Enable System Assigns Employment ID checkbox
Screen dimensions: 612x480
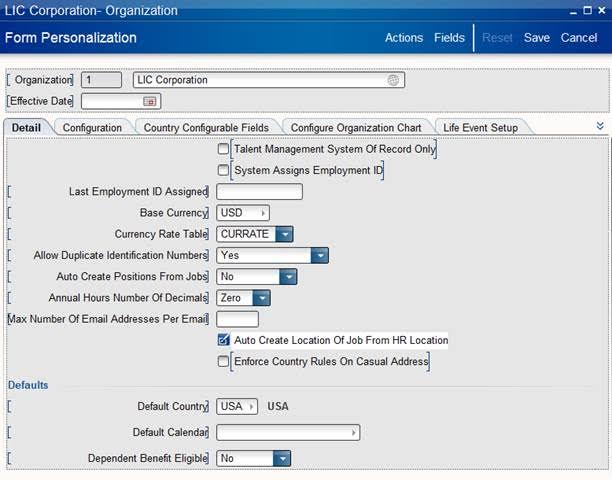click(223, 170)
